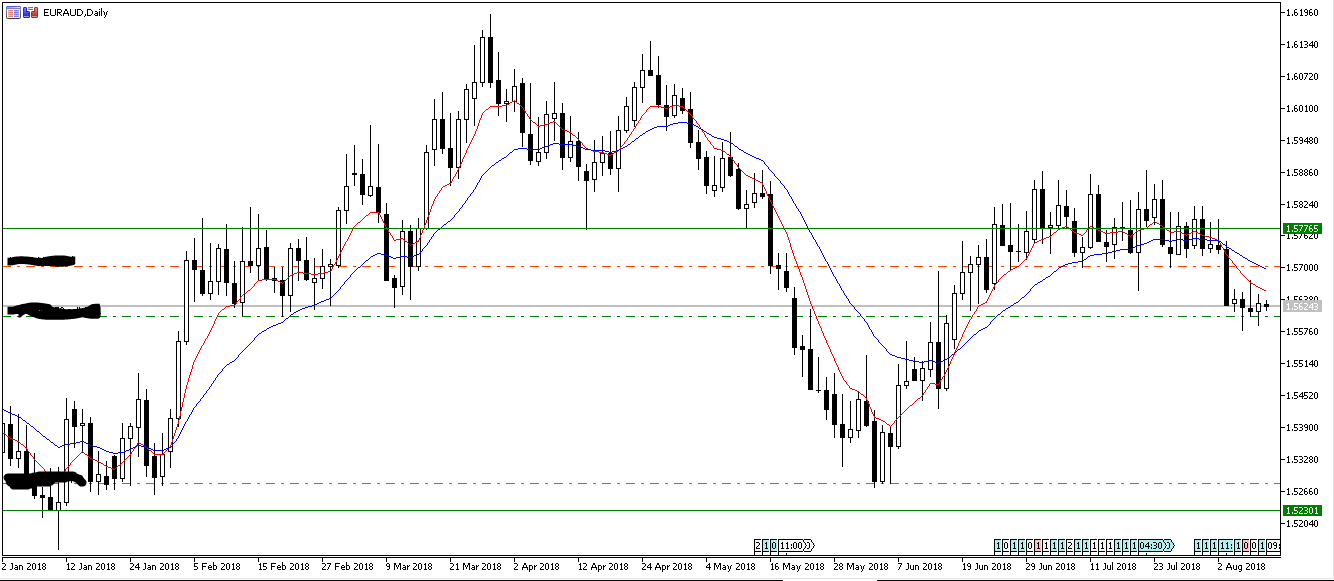The width and height of the screenshot is (1334, 581).
Task: Toggle the one-click trading panel icon
Action: click(13, 12)
